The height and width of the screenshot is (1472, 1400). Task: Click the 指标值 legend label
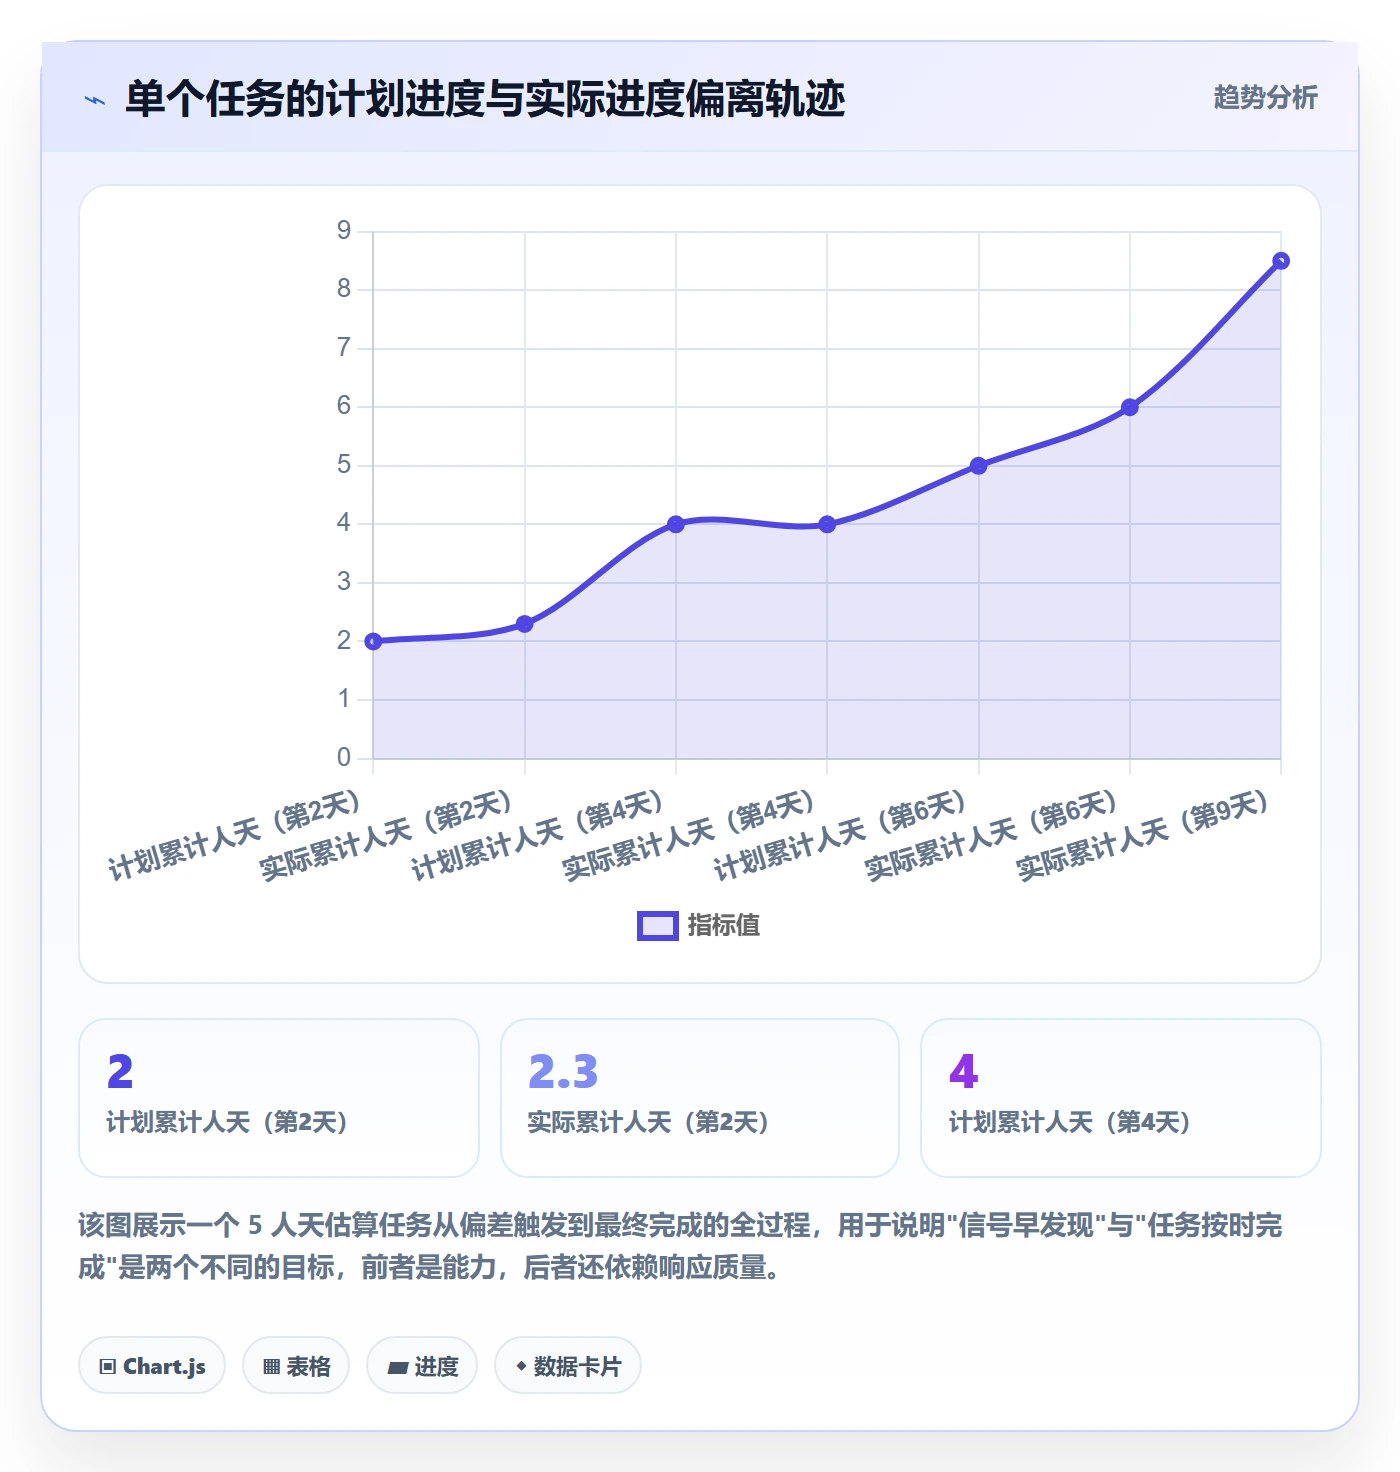pyautogui.click(x=724, y=926)
